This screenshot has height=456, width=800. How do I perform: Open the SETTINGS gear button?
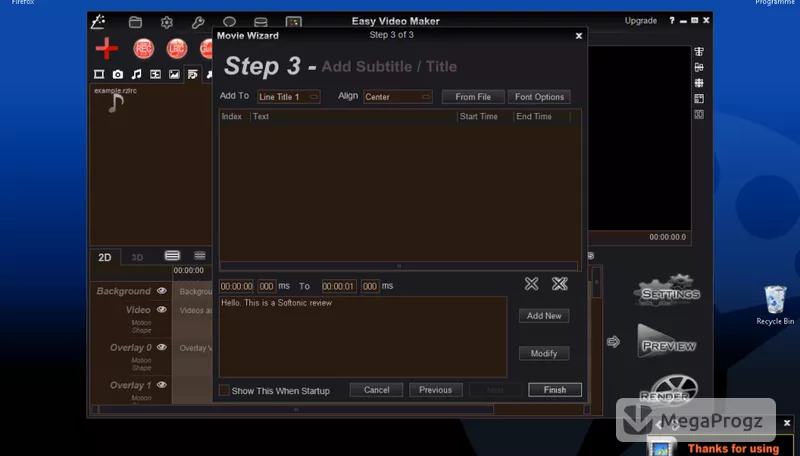(x=667, y=291)
